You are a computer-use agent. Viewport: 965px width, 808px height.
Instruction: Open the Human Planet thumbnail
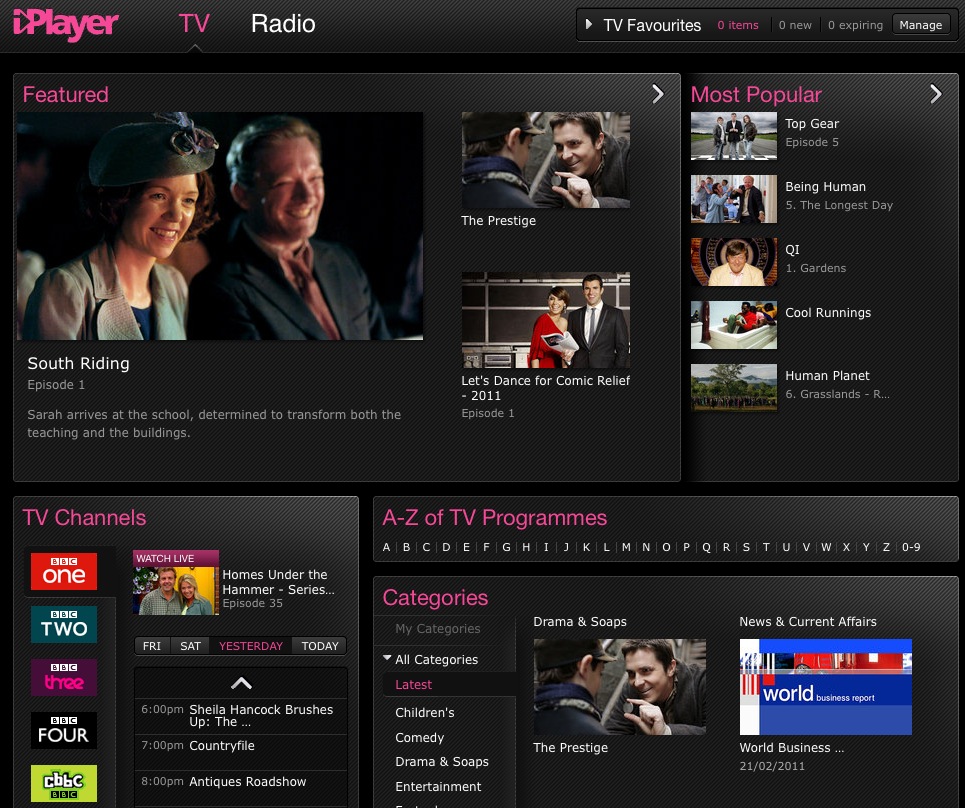click(x=734, y=388)
